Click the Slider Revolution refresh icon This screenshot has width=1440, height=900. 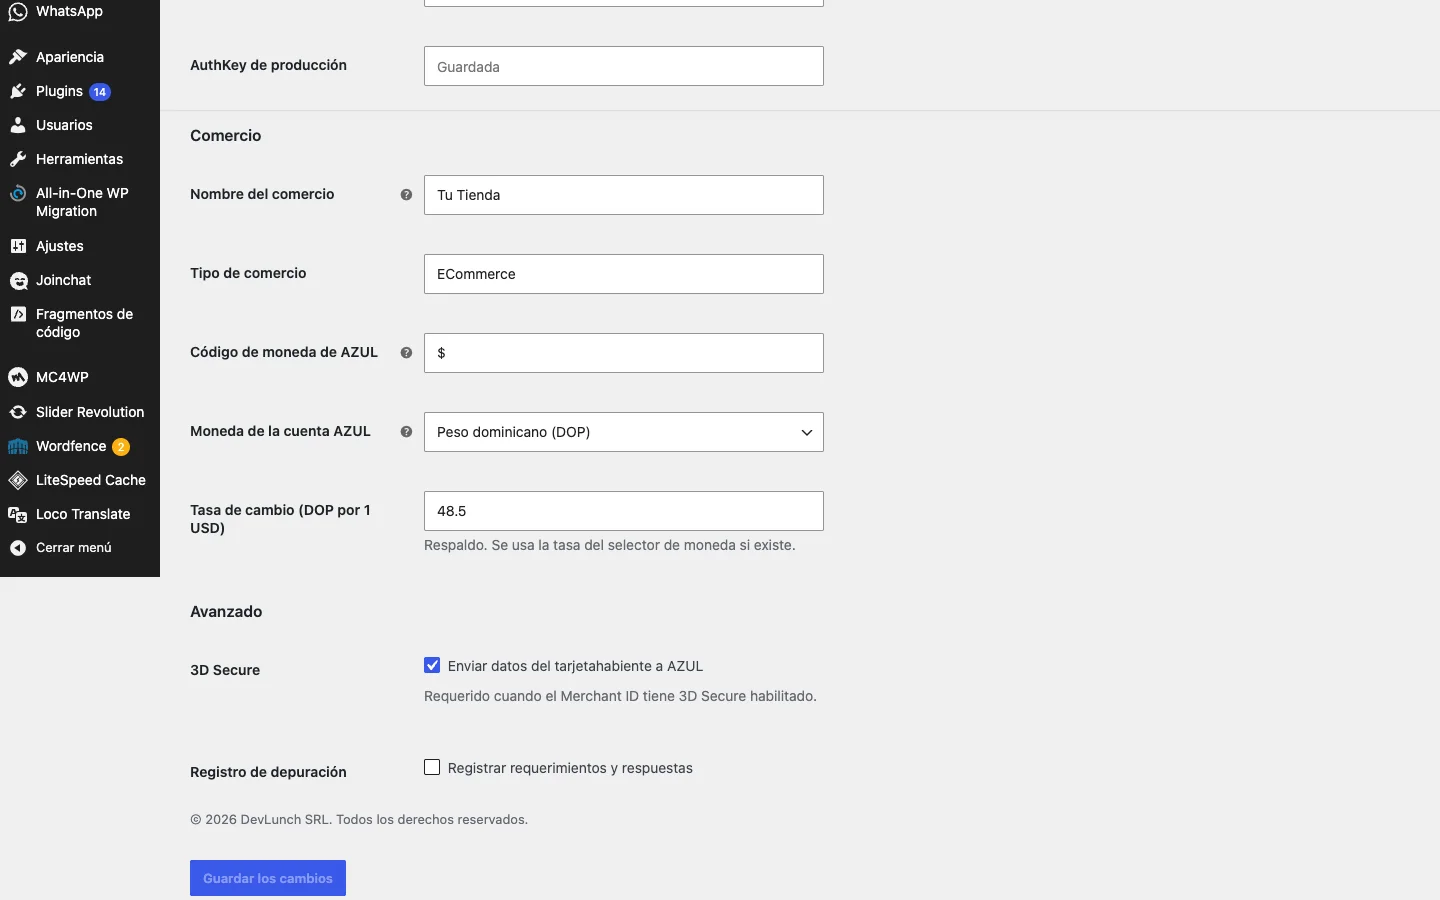pos(18,412)
